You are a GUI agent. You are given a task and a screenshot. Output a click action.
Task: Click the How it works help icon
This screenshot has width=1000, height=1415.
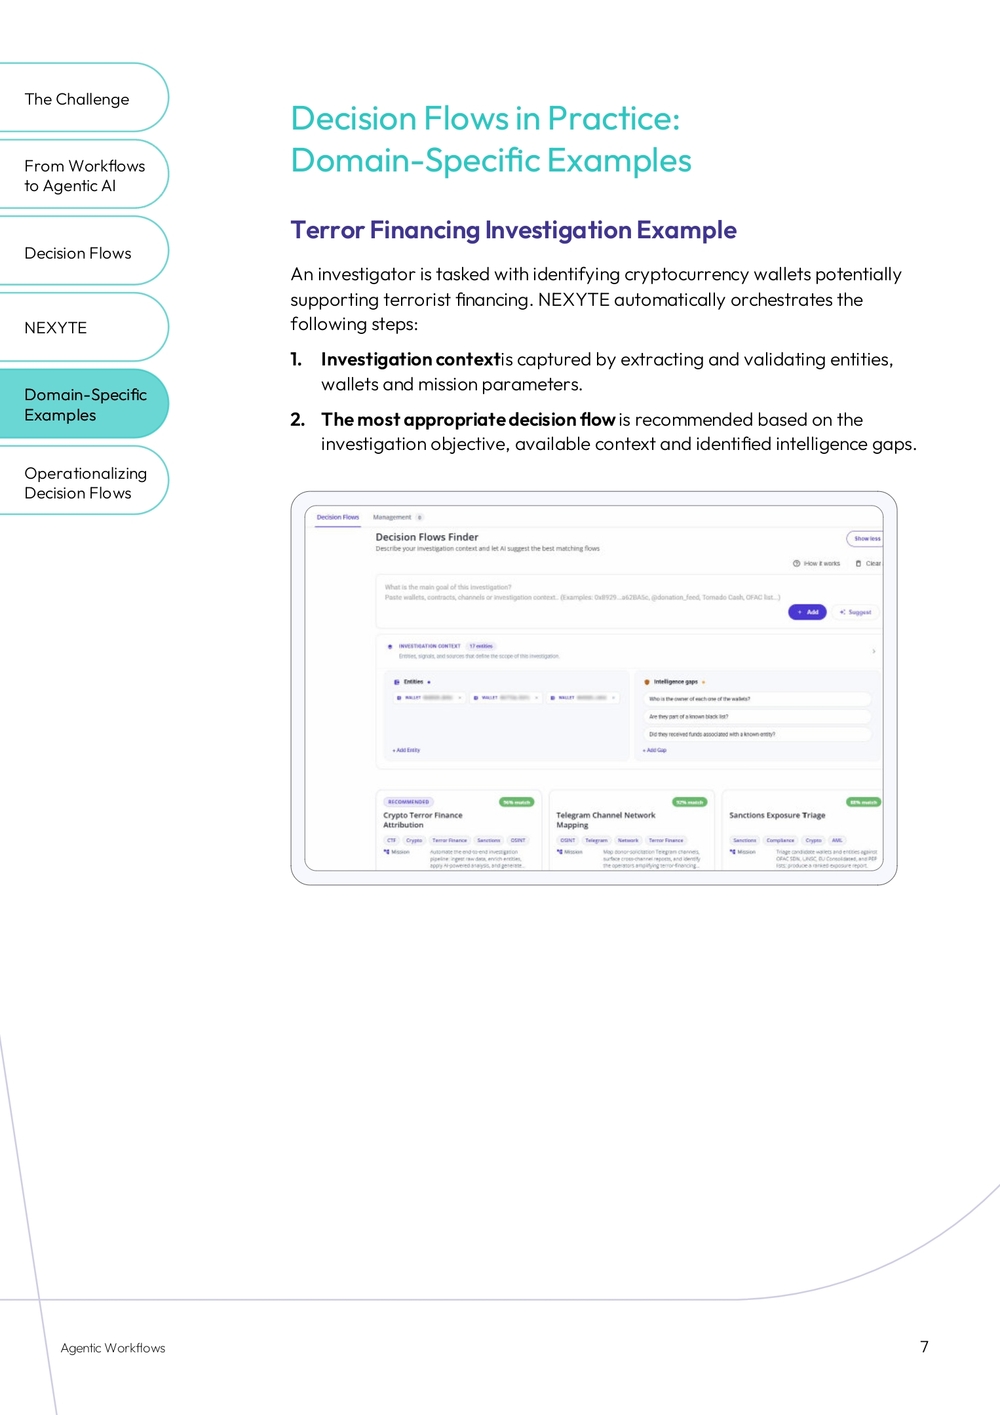(x=797, y=563)
